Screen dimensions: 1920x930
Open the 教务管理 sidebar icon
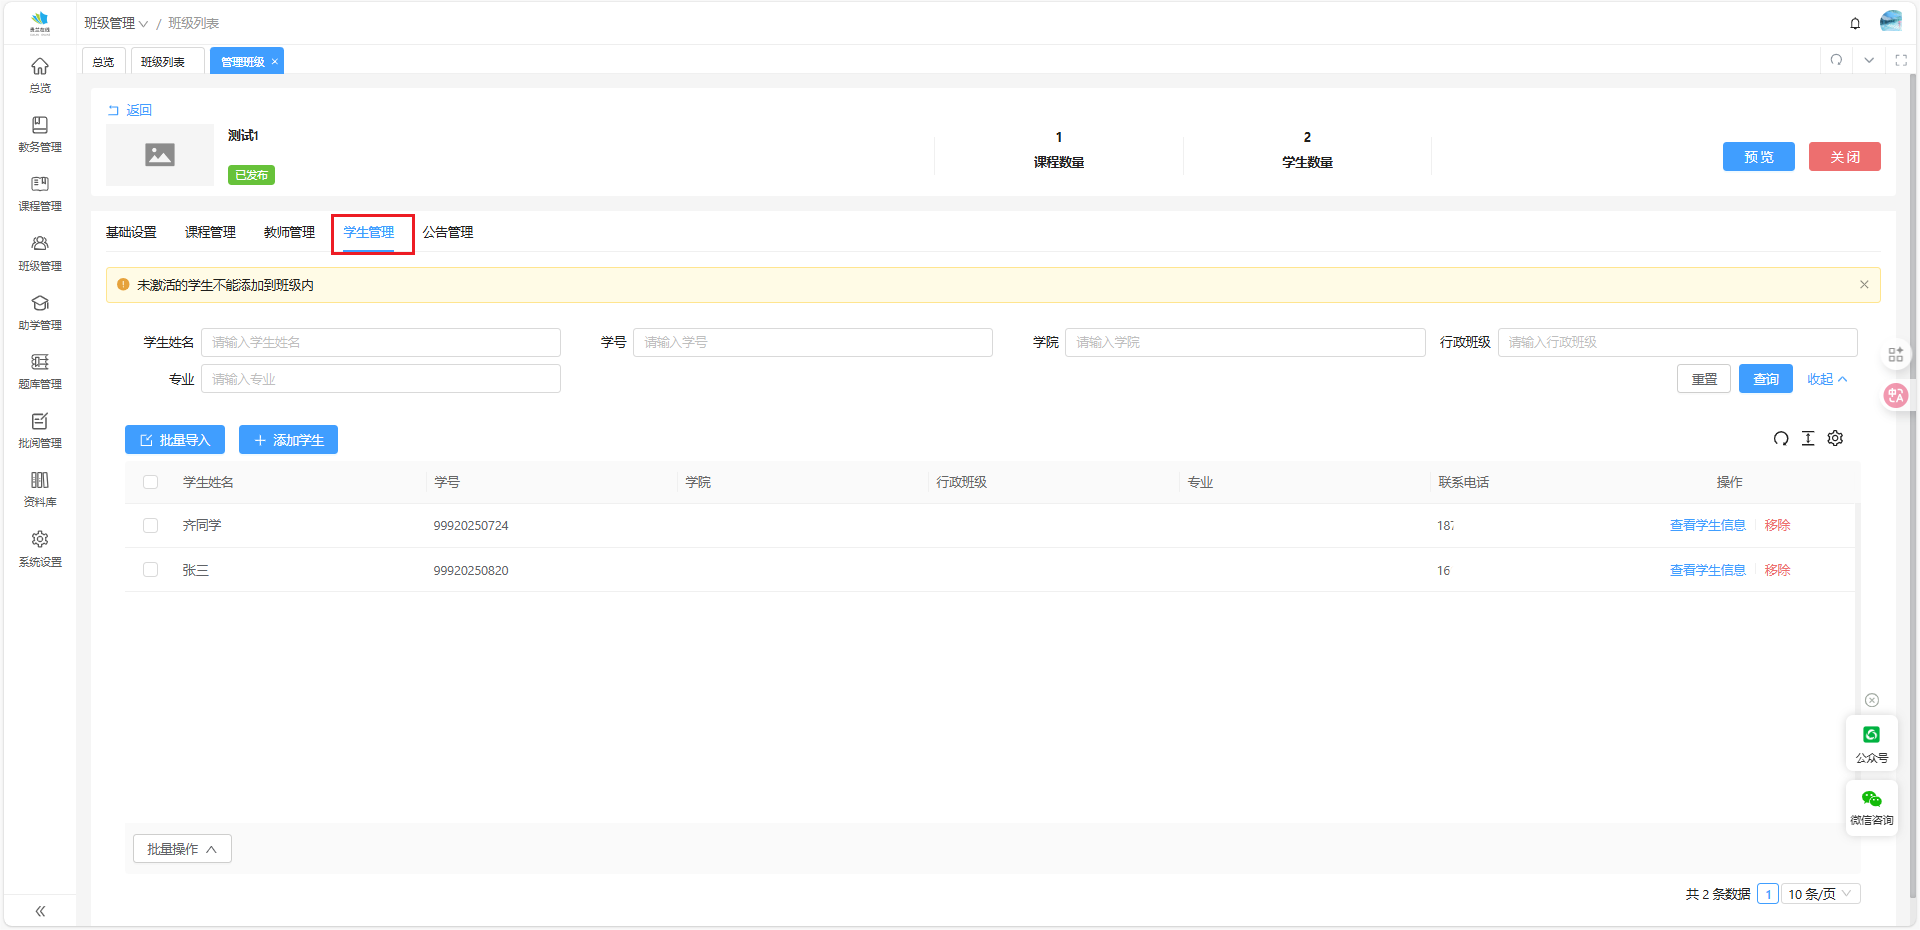40,134
